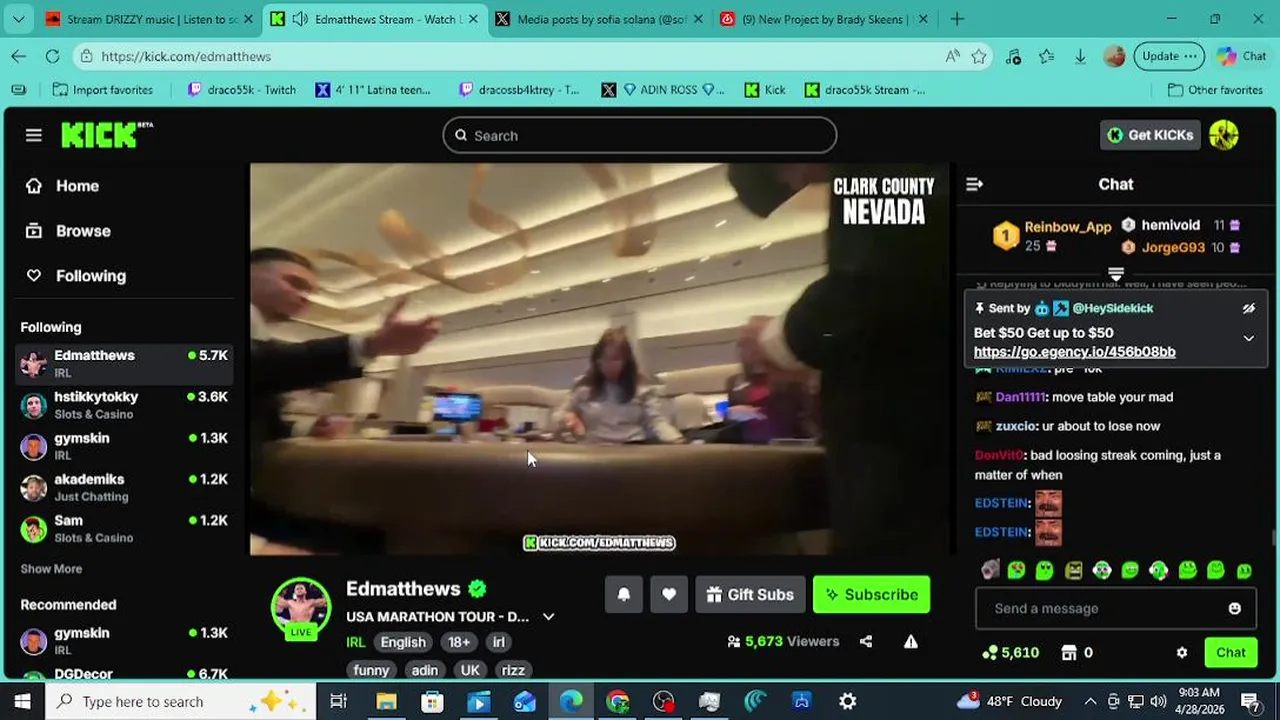This screenshot has width=1280, height=720.
Task: Open the go.egency.io pinned link
Action: pos(1074,352)
